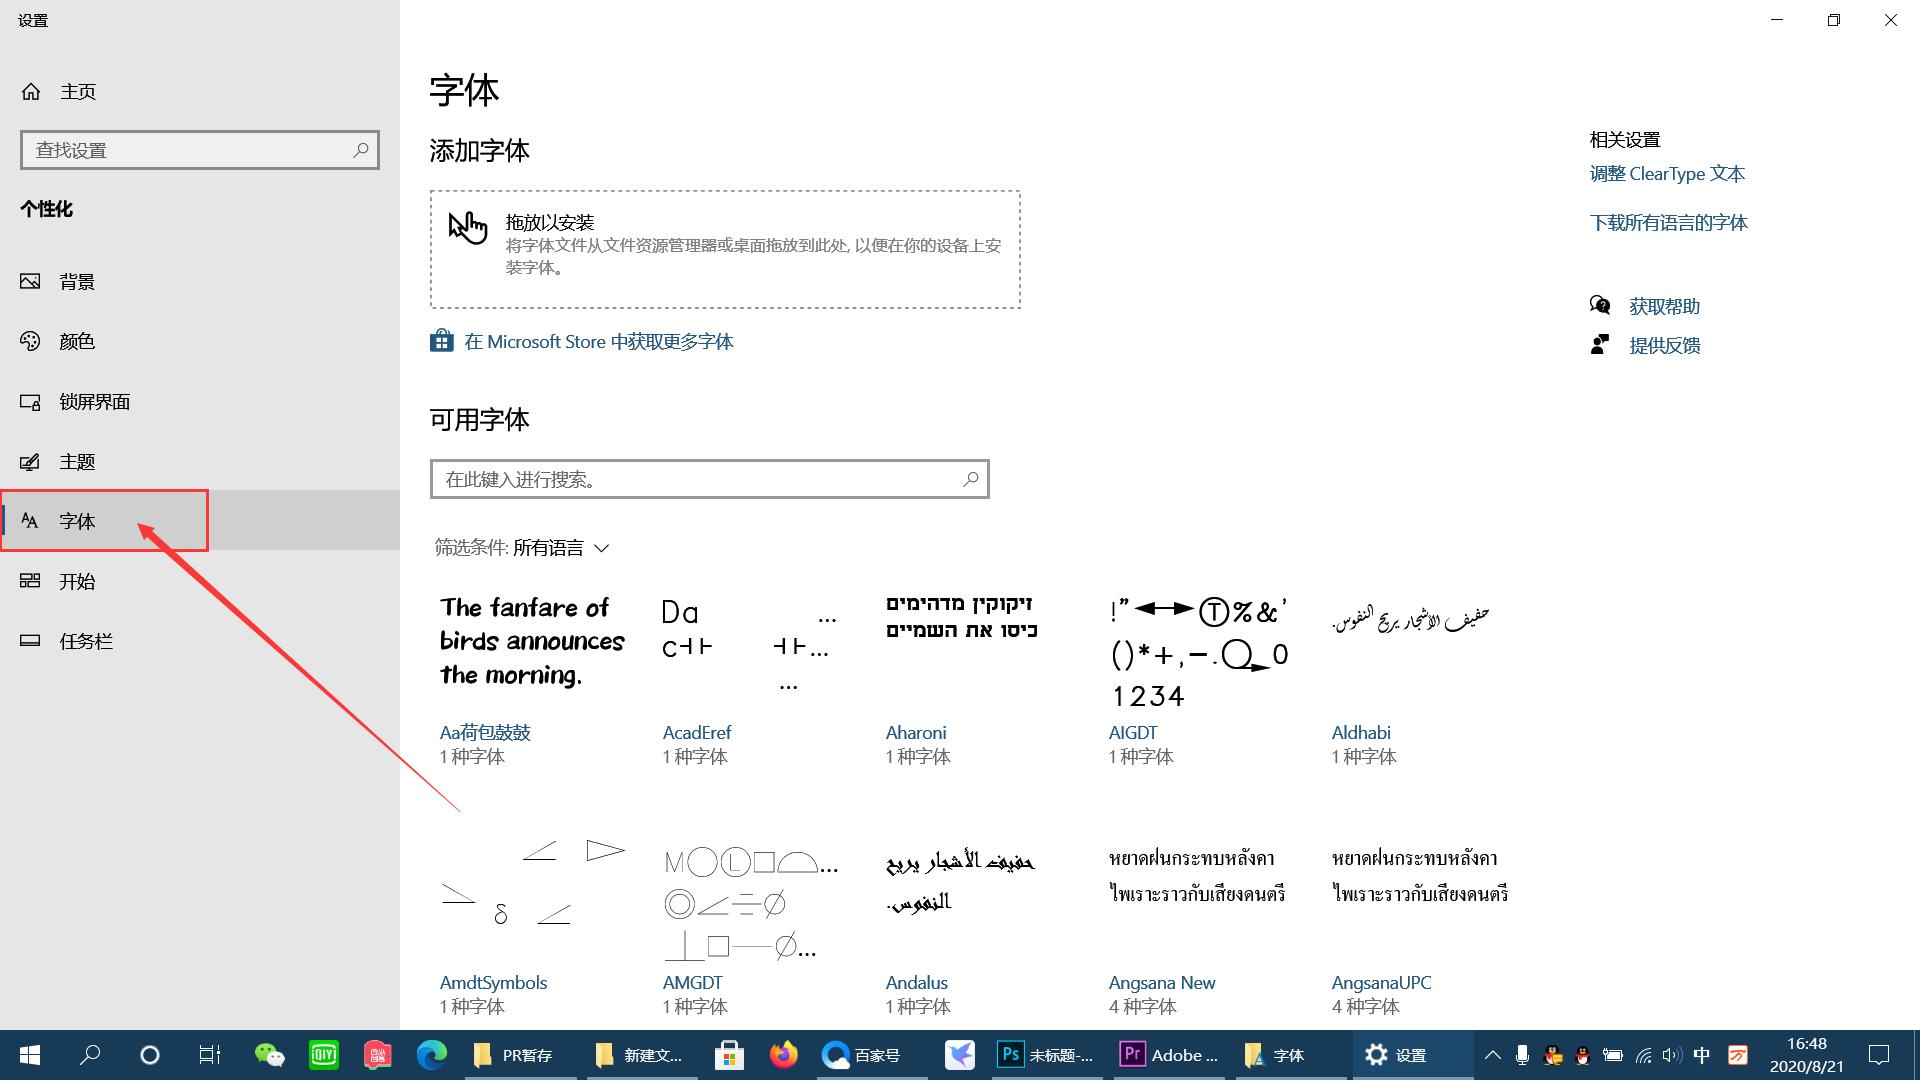Image resolution: width=1920 pixels, height=1080 pixels.
Task: Select the 颜色 (Colors) sidebar icon
Action: pyautogui.click(x=30, y=341)
